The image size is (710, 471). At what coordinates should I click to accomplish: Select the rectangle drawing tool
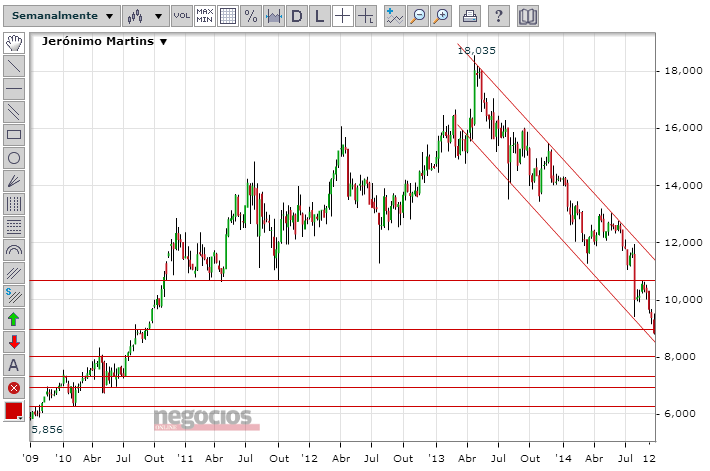click(x=14, y=135)
